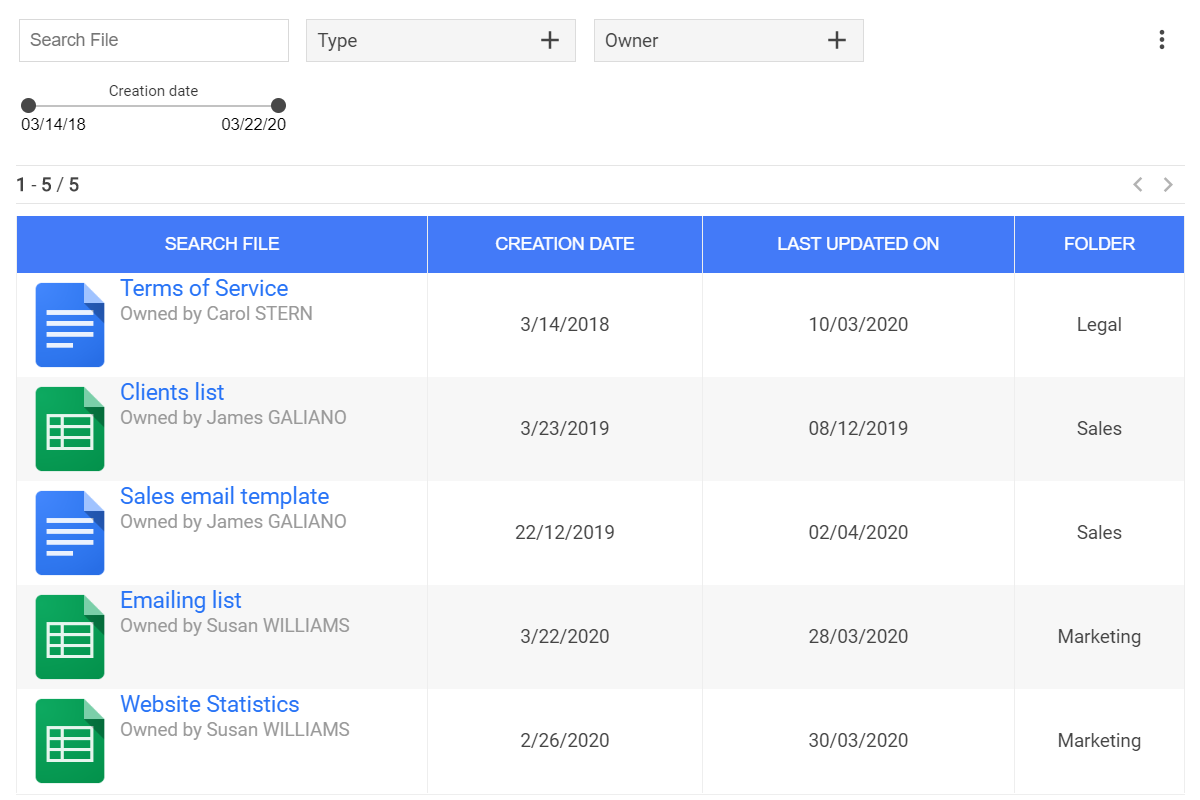Click owner text under Sales email template

point(233,522)
